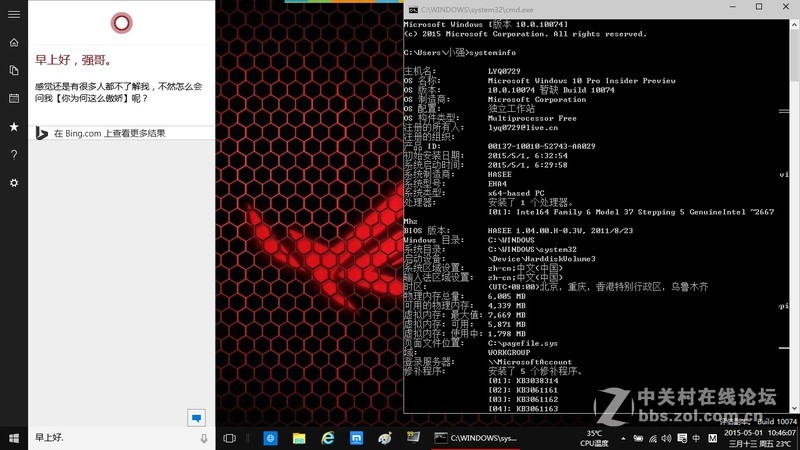Maximize the cmd.exe window

759,7
